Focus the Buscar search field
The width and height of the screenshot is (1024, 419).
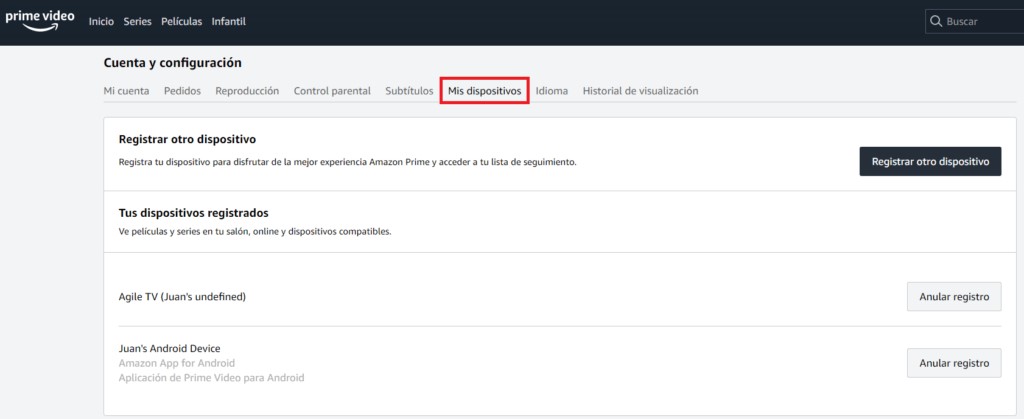coord(980,21)
